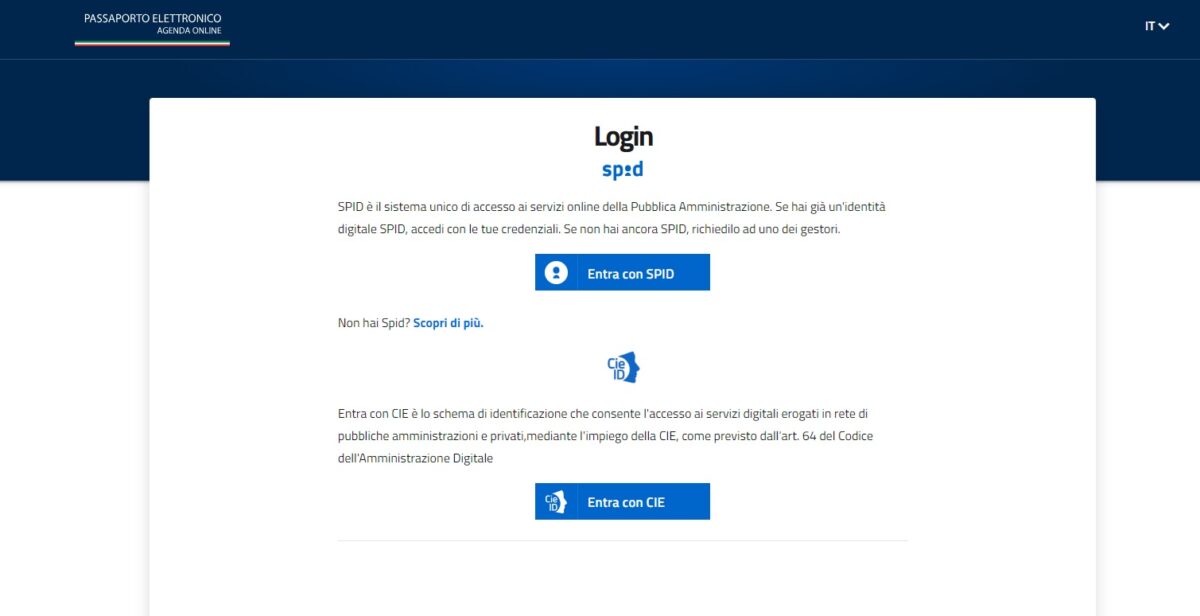Click the IT language code label
This screenshot has width=1200, height=616.
(1150, 27)
